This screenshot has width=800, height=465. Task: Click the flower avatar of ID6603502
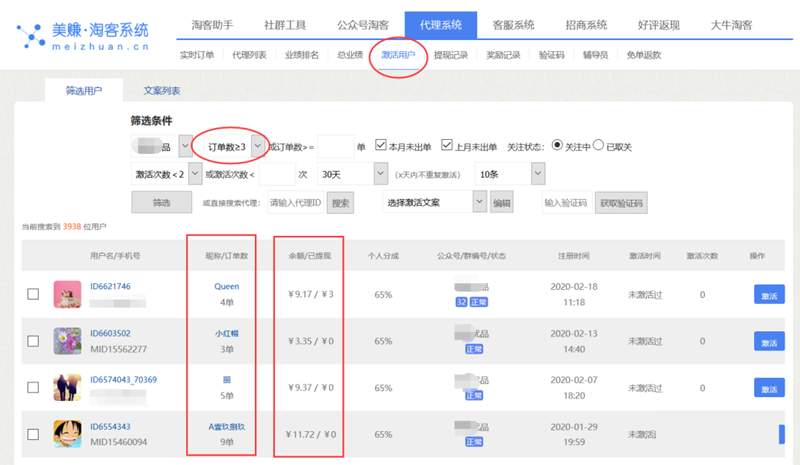[67, 341]
